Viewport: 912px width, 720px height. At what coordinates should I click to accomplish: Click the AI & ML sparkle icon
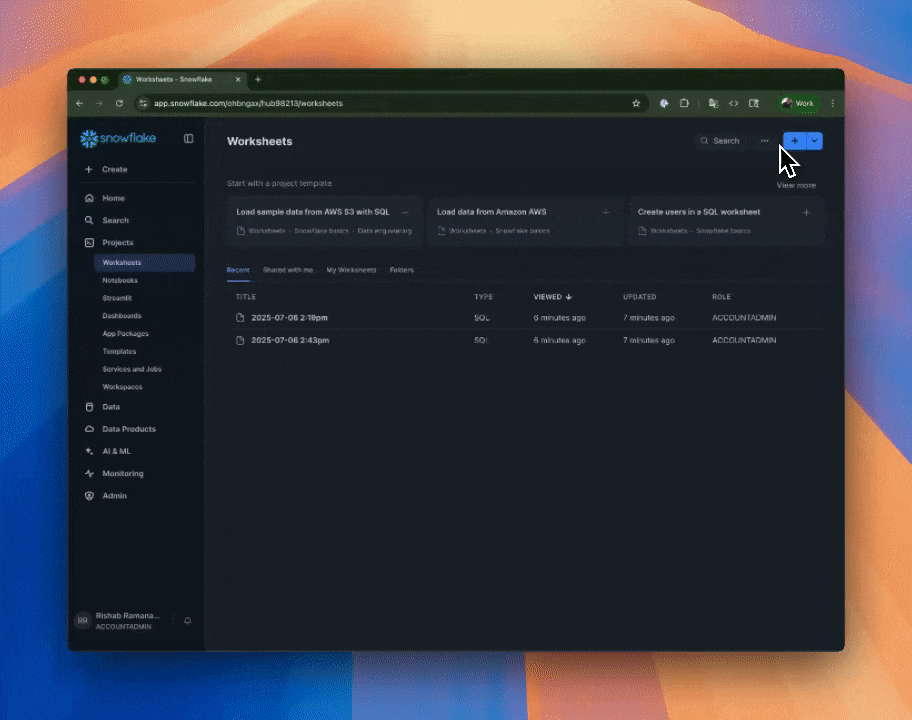(90, 451)
